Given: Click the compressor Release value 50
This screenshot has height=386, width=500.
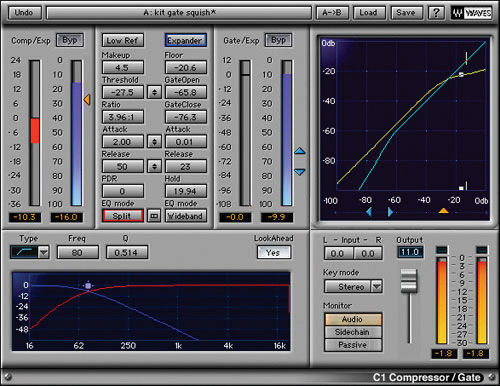Looking at the screenshot, I should tap(123, 166).
